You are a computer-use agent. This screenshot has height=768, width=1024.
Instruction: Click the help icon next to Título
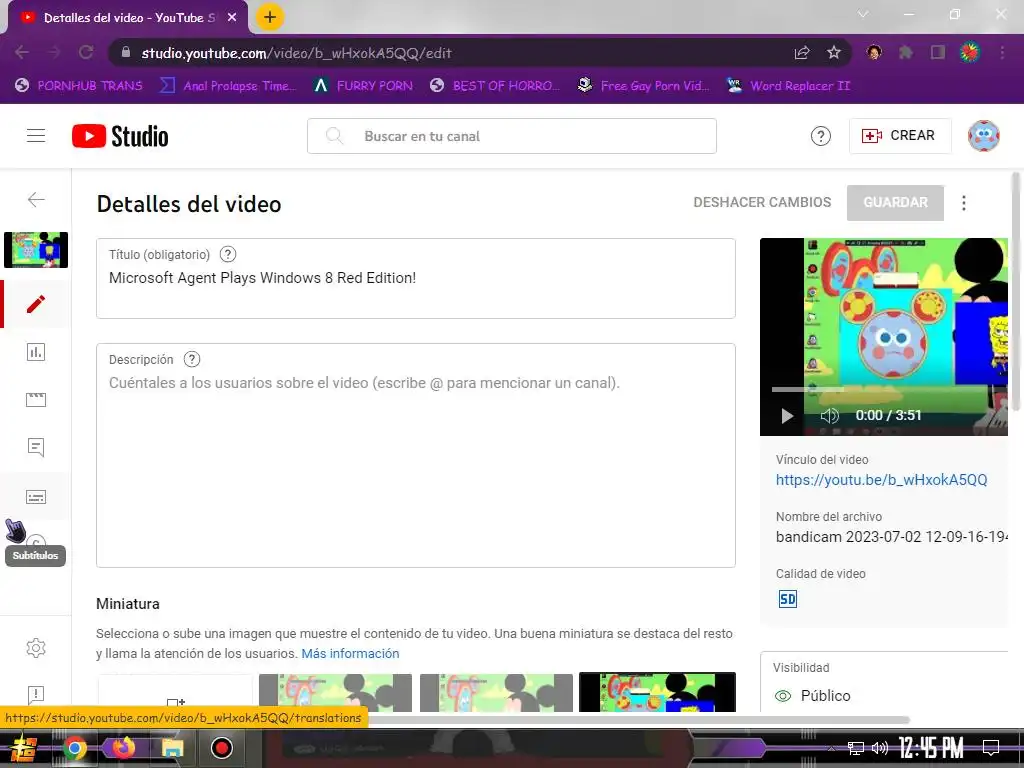(x=227, y=255)
